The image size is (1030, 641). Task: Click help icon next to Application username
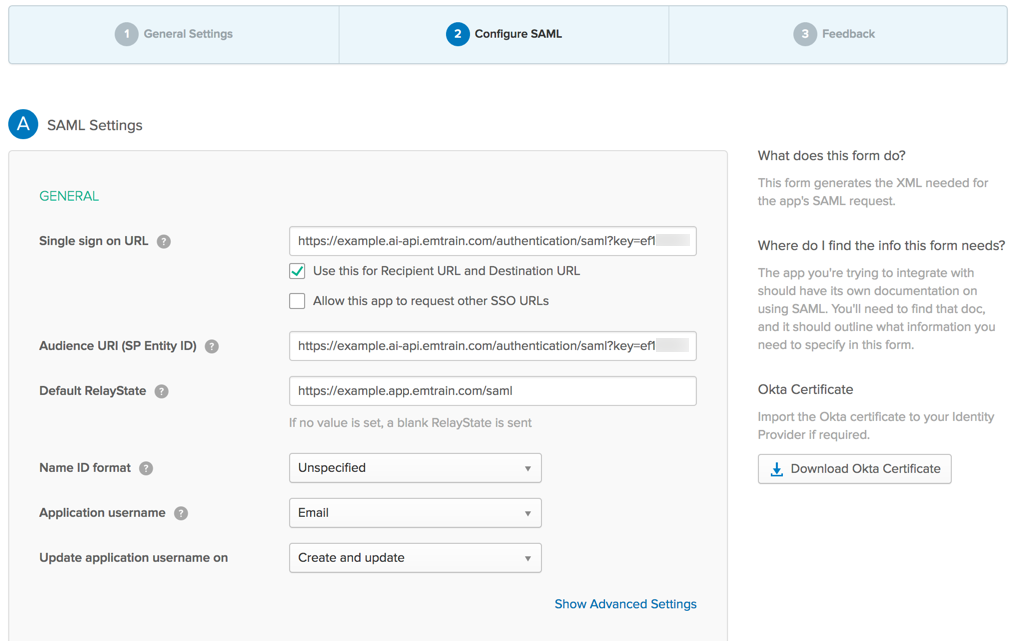pyautogui.click(x=181, y=513)
